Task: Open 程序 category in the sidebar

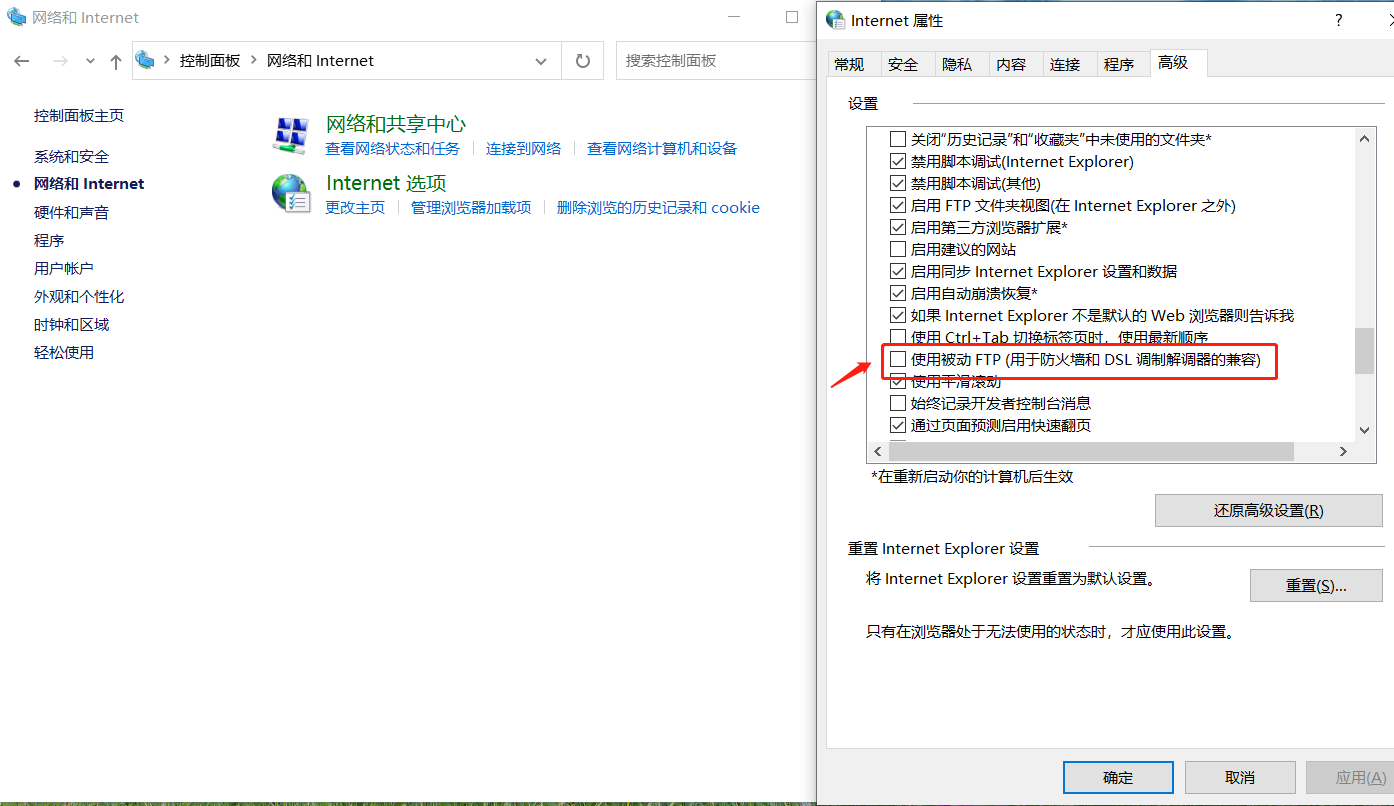Action: pos(49,241)
